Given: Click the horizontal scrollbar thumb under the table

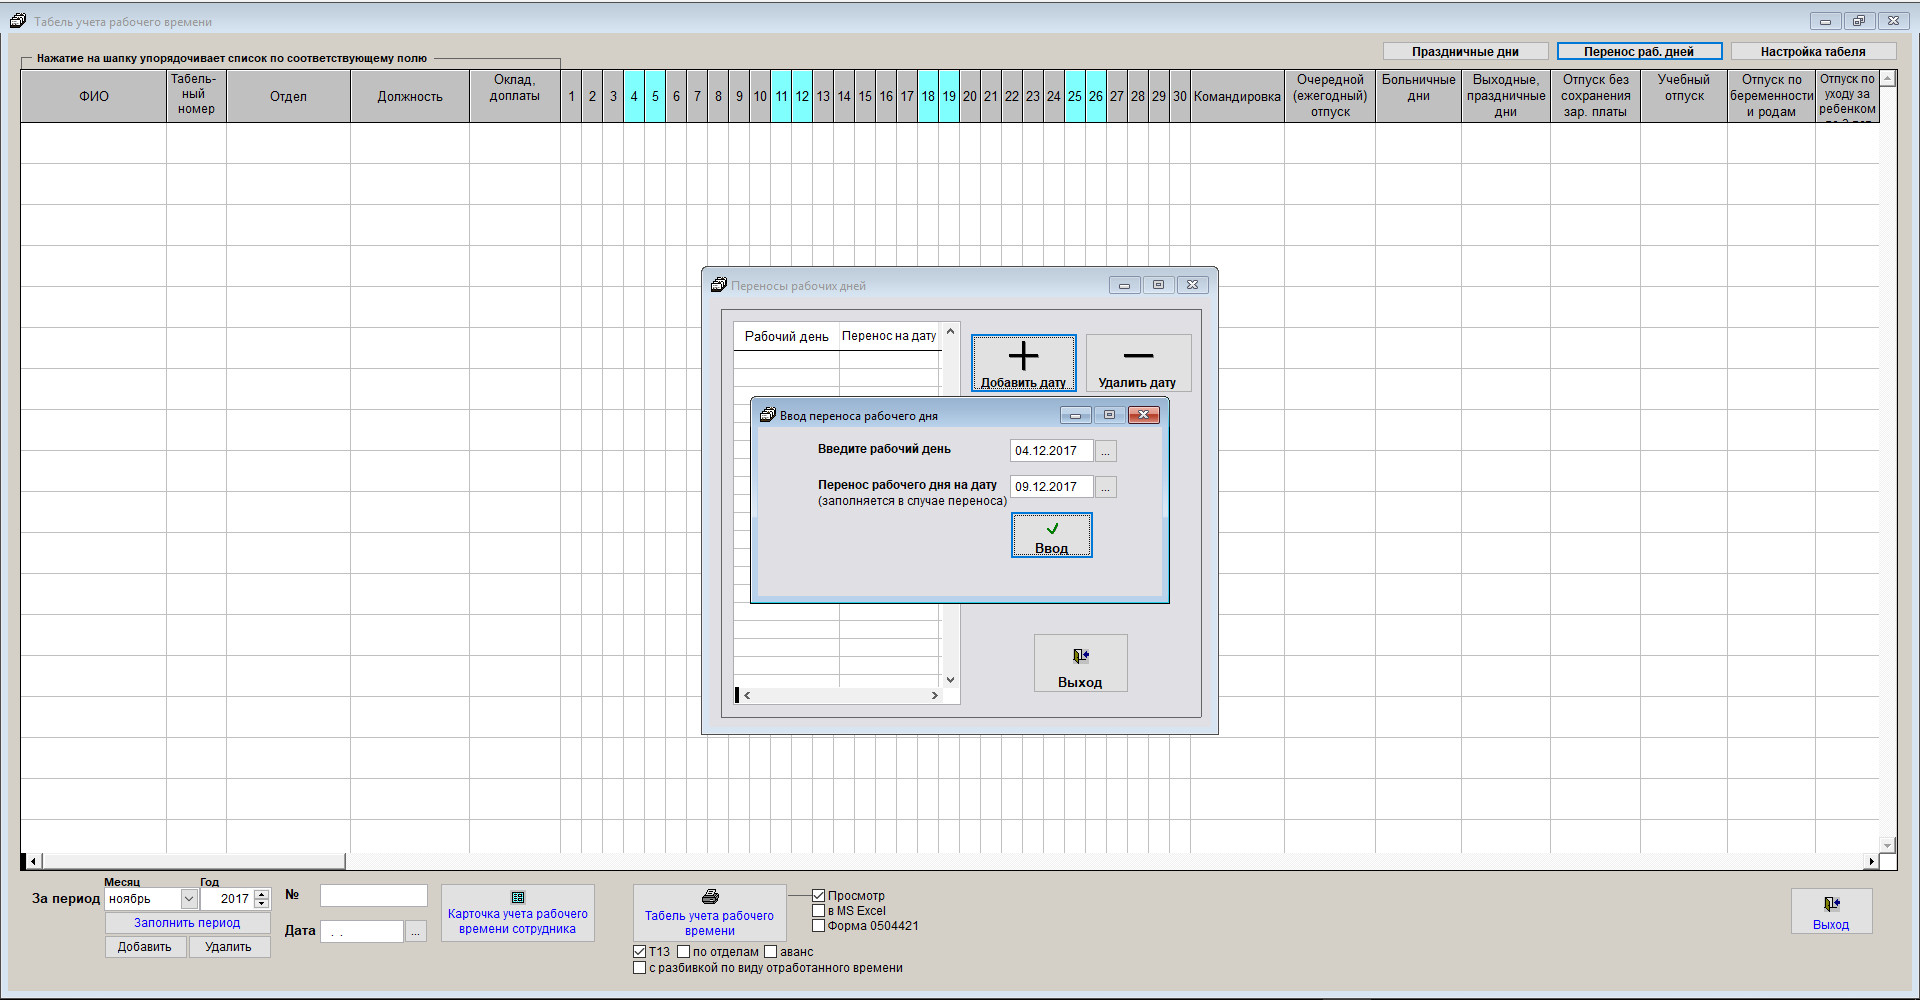Looking at the screenshot, I should point(192,861).
